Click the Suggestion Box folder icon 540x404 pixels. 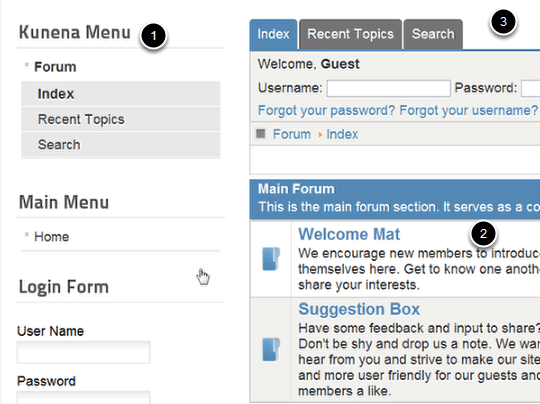pos(271,349)
